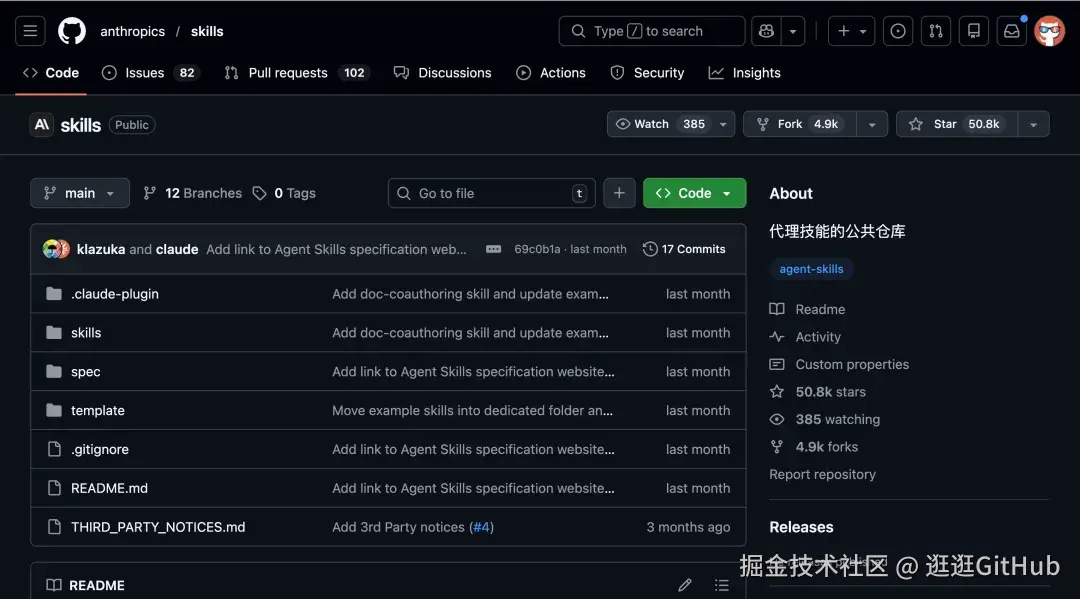
Task: Open the Fork options dropdown arrow
Action: [x=872, y=125]
